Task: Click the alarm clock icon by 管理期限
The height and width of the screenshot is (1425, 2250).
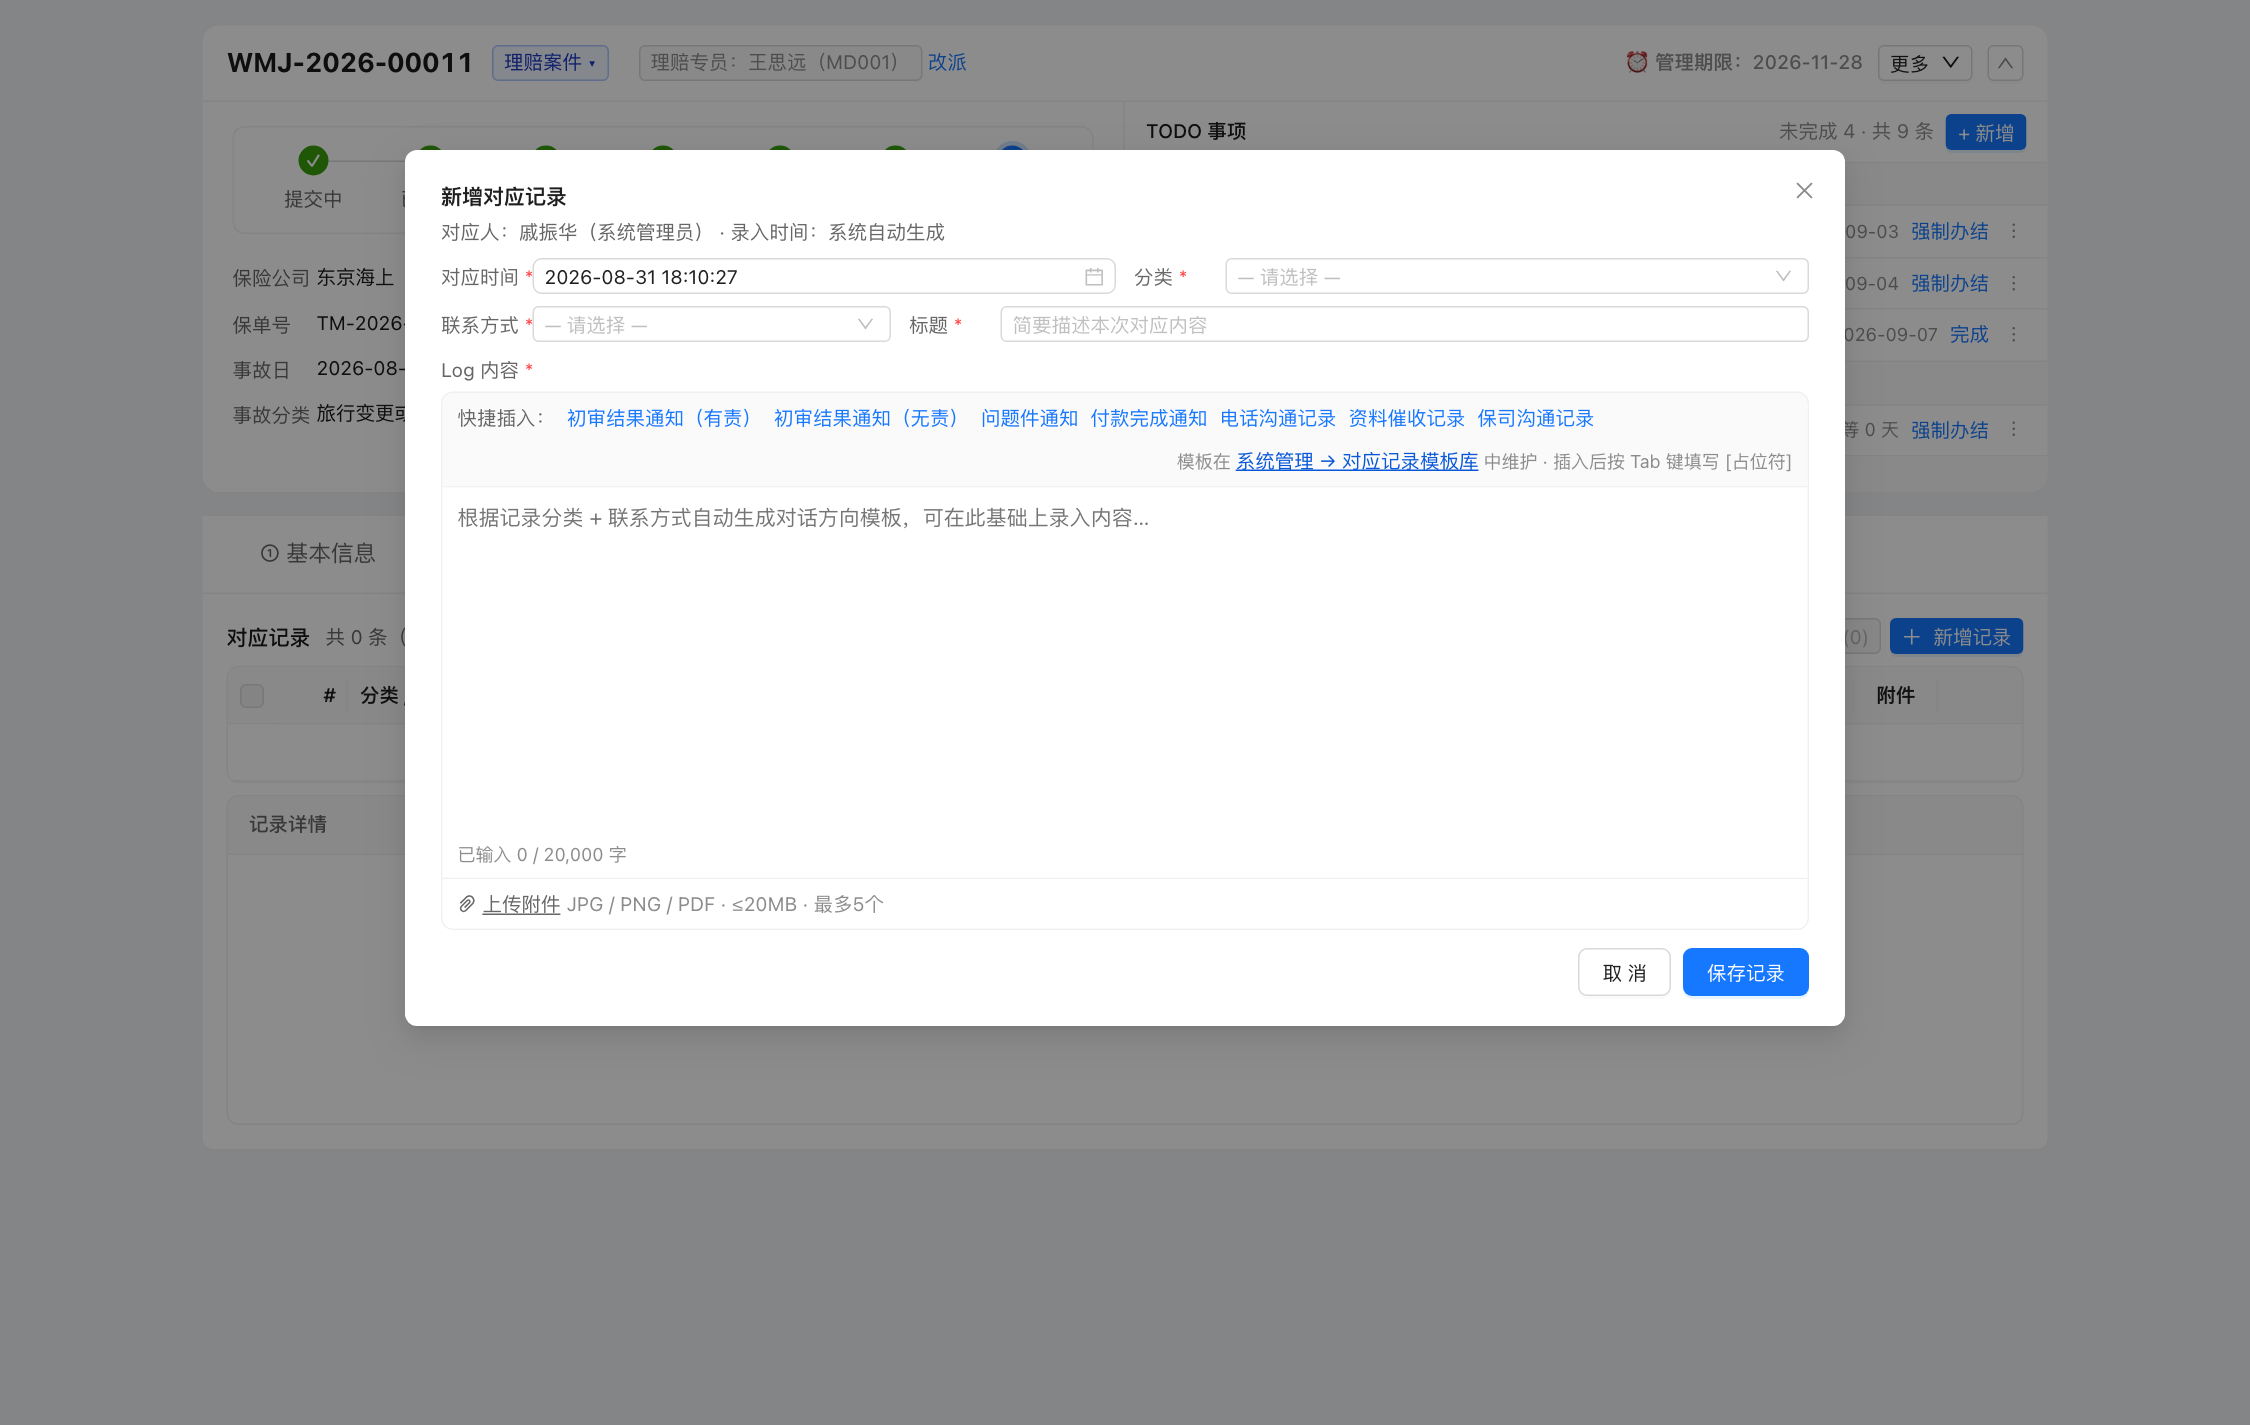Action: [x=1636, y=62]
